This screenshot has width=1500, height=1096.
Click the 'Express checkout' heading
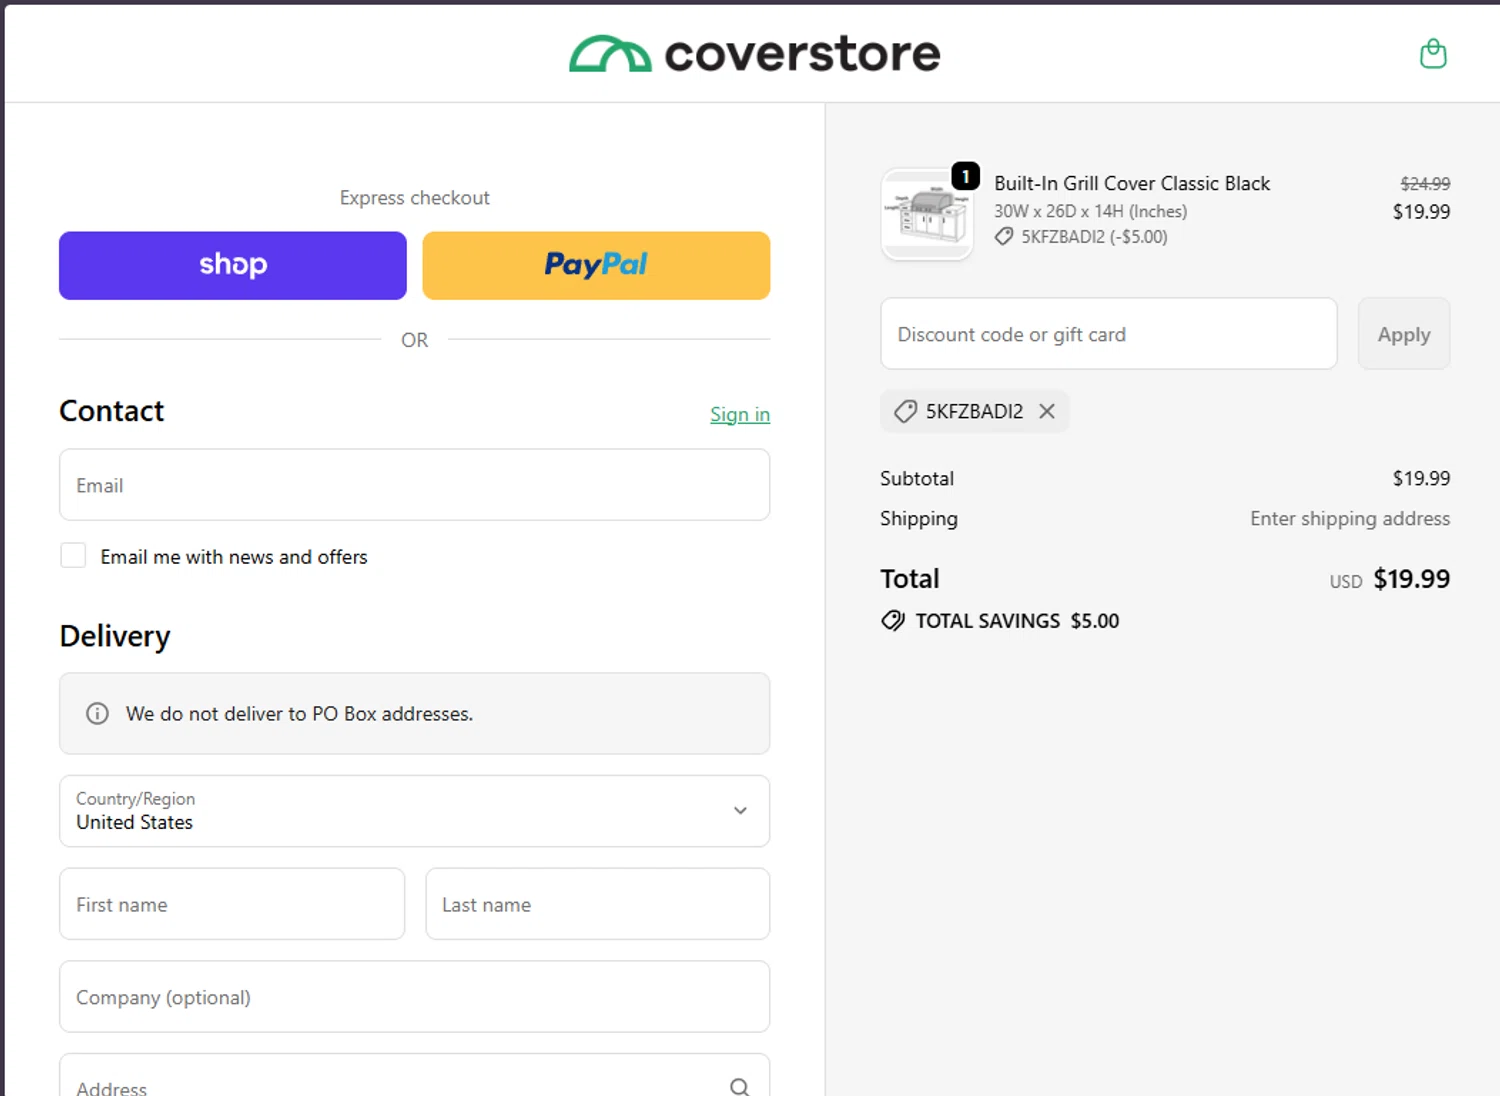coord(415,198)
